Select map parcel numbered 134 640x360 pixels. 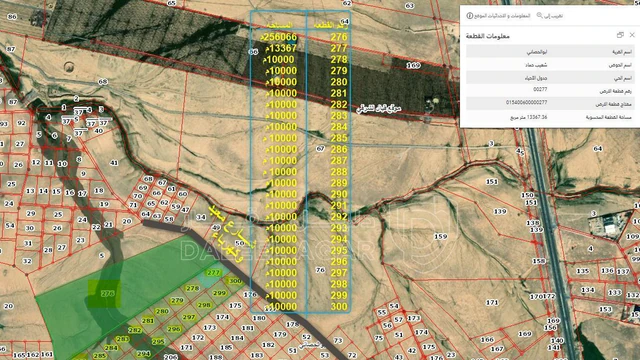tap(588, 290)
